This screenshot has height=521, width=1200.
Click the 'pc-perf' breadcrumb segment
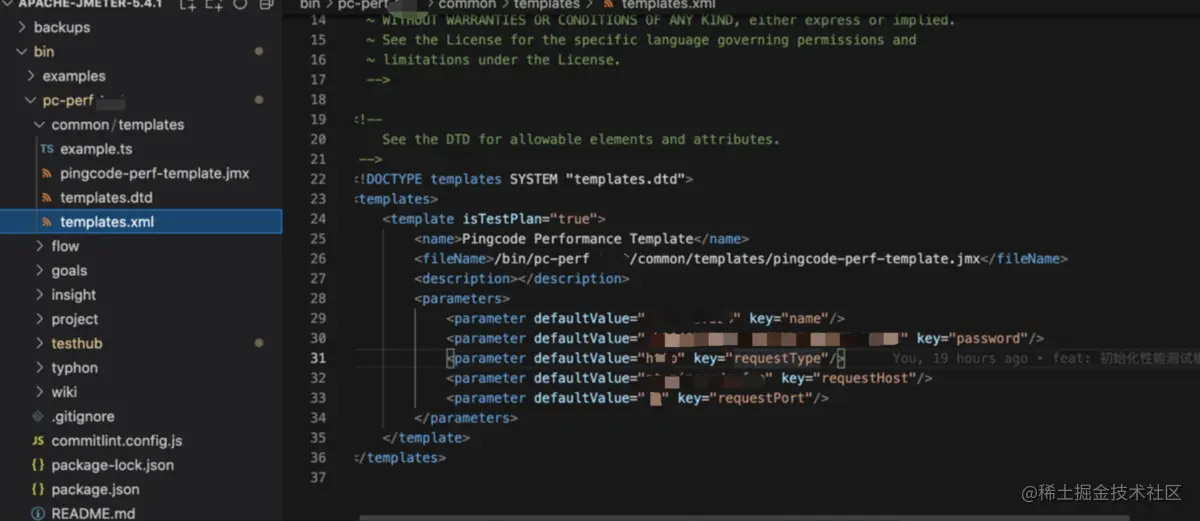pos(362,5)
